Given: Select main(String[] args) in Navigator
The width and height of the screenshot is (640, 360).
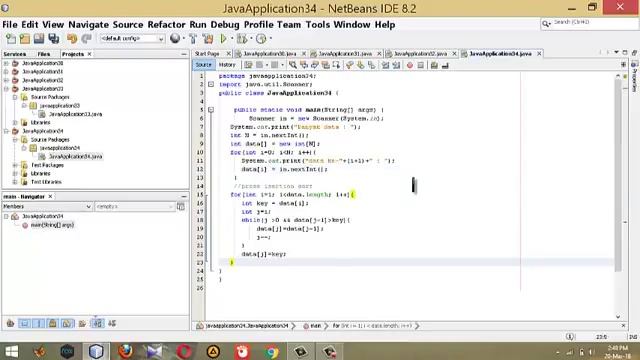Looking at the screenshot, I should (52, 225).
